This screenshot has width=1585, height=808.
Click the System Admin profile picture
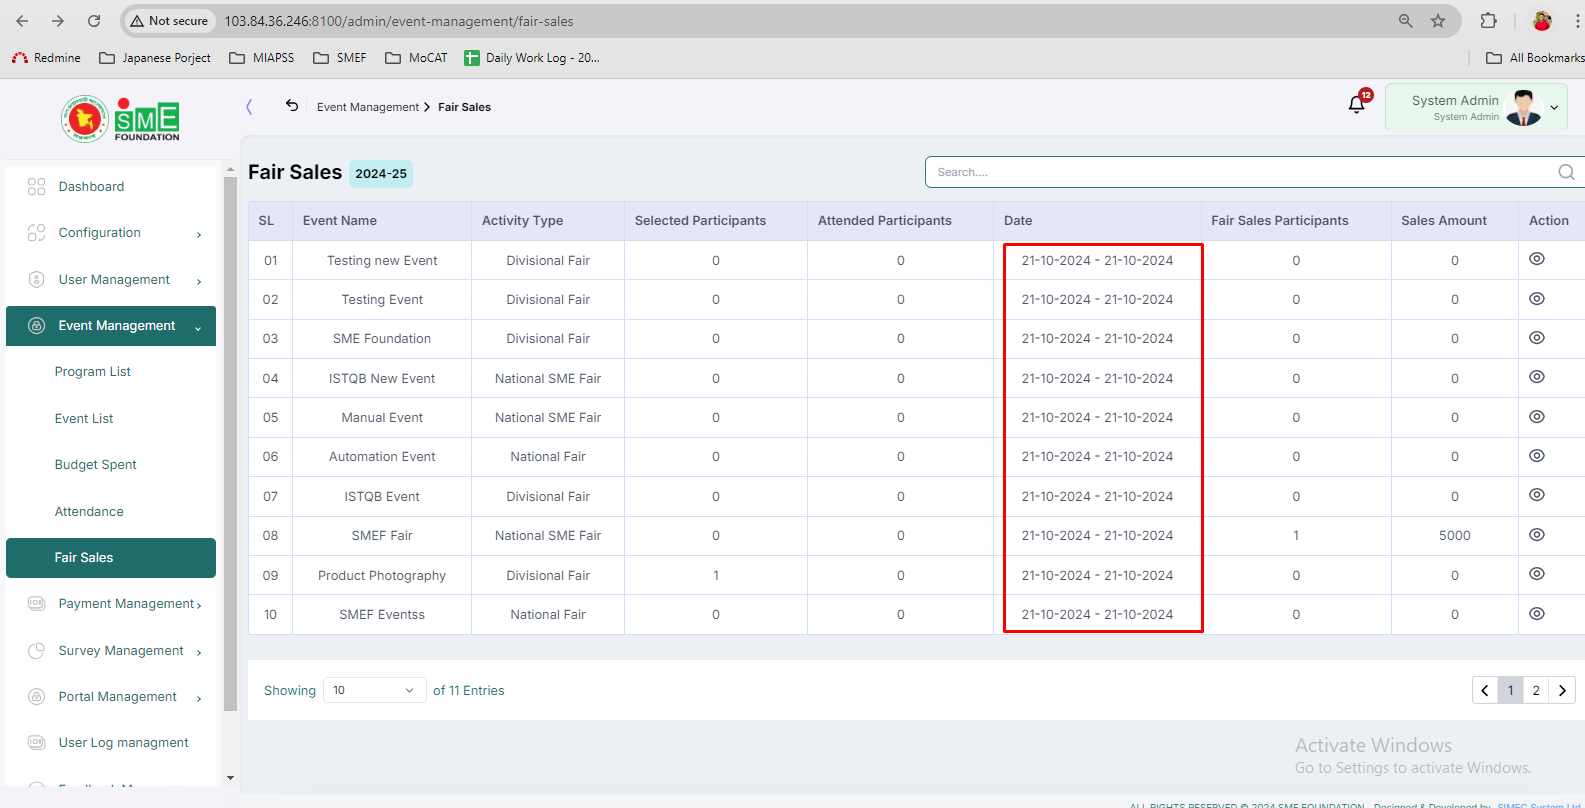tap(1523, 107)
